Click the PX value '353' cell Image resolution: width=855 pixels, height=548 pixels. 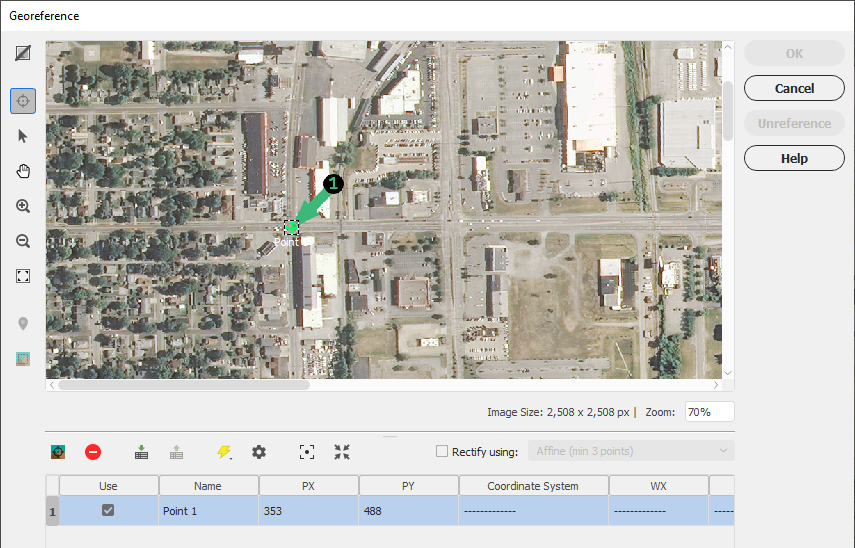308,511
